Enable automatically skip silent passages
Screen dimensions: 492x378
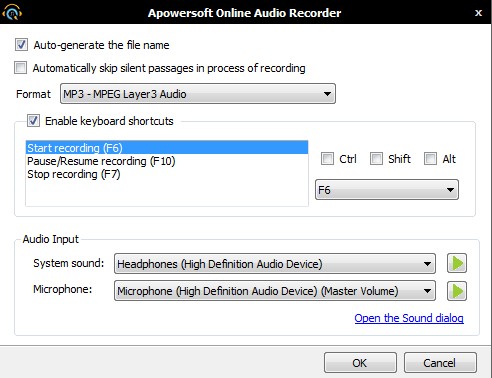pyautogui.click(x=21, y=68)
